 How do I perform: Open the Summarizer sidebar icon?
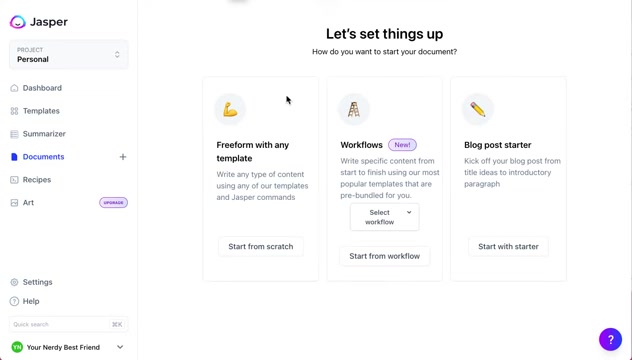click(x=14, y=134)
